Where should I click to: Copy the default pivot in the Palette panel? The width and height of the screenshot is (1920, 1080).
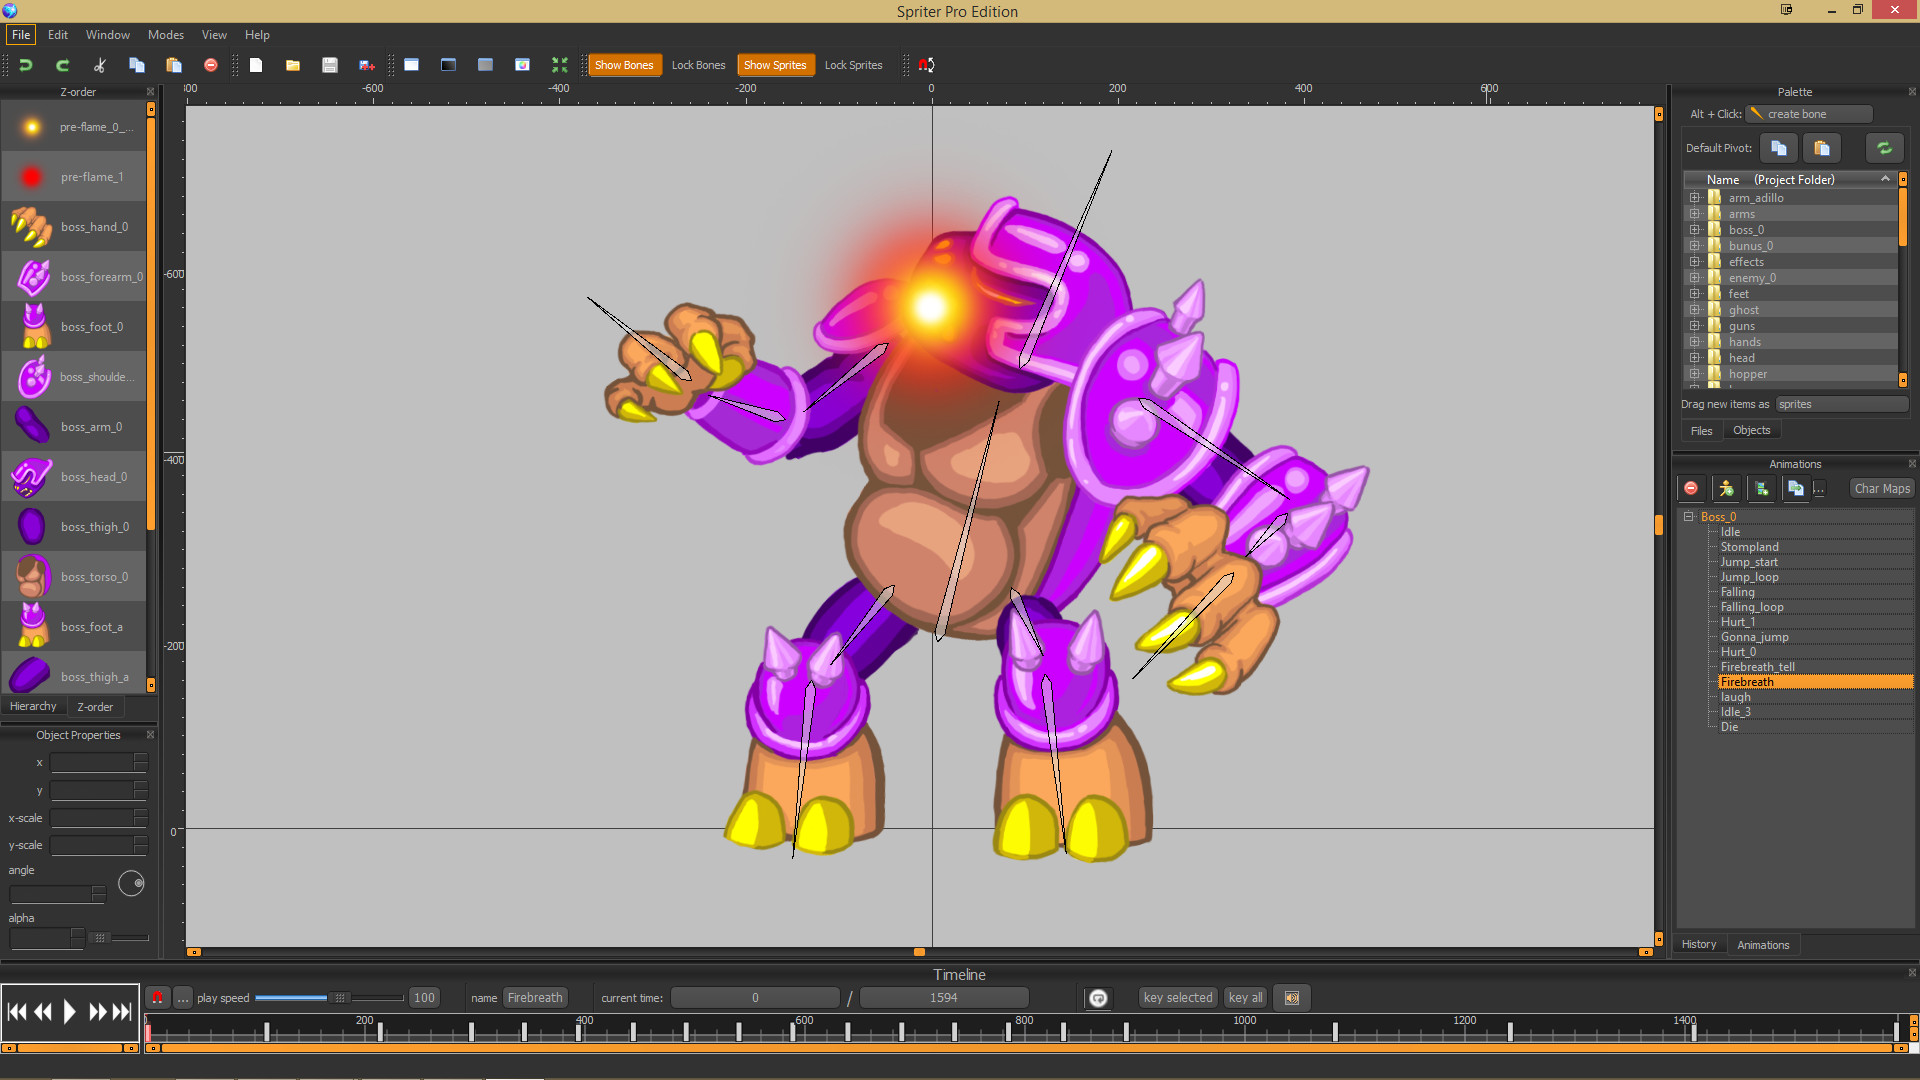pyautogui.click(x=1778, y=148)
